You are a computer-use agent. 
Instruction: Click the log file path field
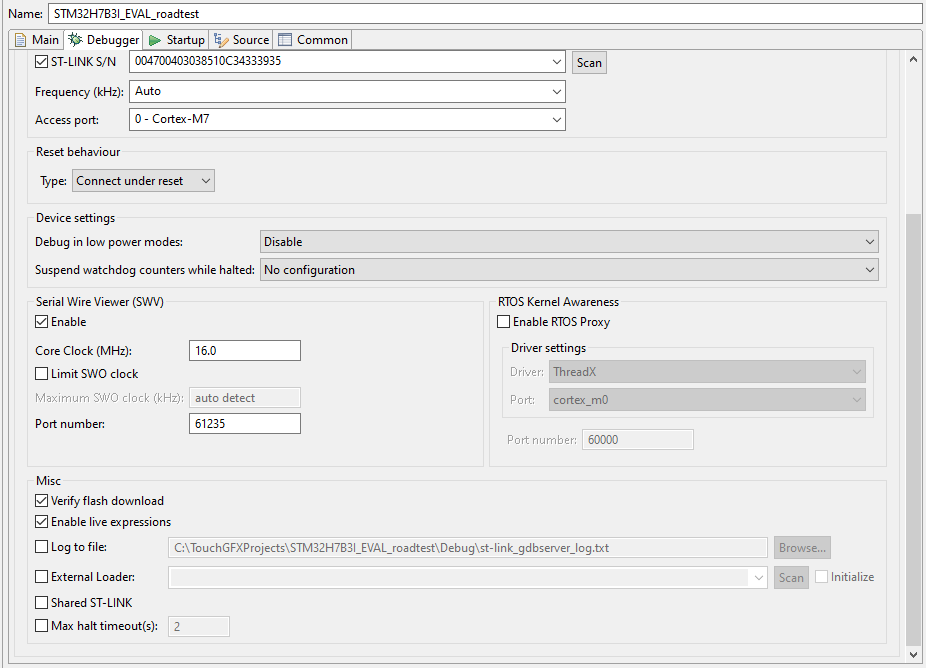click(468, 548)
